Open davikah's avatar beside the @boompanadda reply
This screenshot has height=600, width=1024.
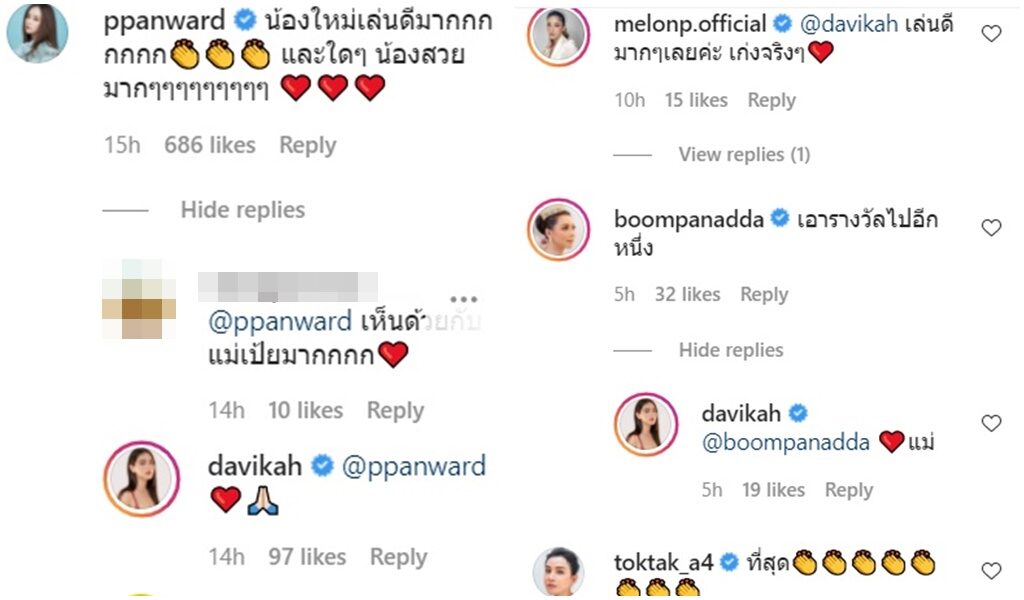pos(646,424)
